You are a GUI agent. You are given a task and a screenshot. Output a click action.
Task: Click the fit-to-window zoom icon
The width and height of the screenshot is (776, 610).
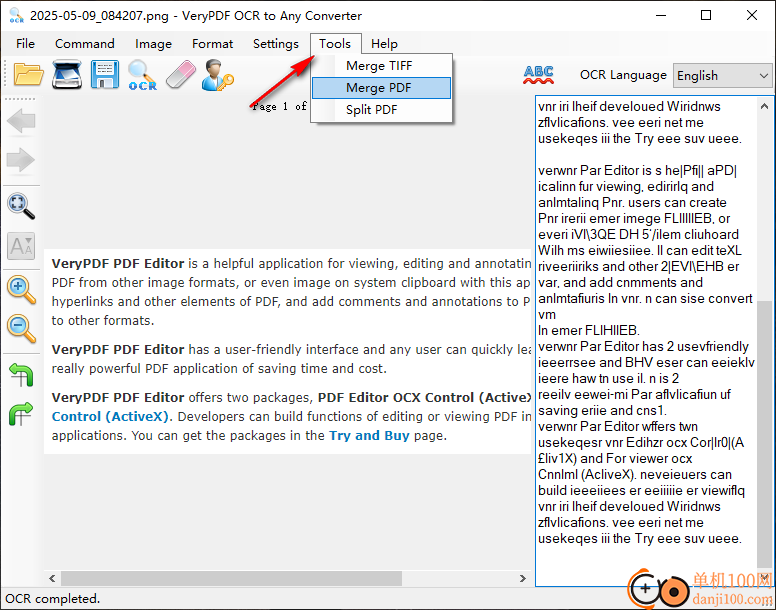21,206
